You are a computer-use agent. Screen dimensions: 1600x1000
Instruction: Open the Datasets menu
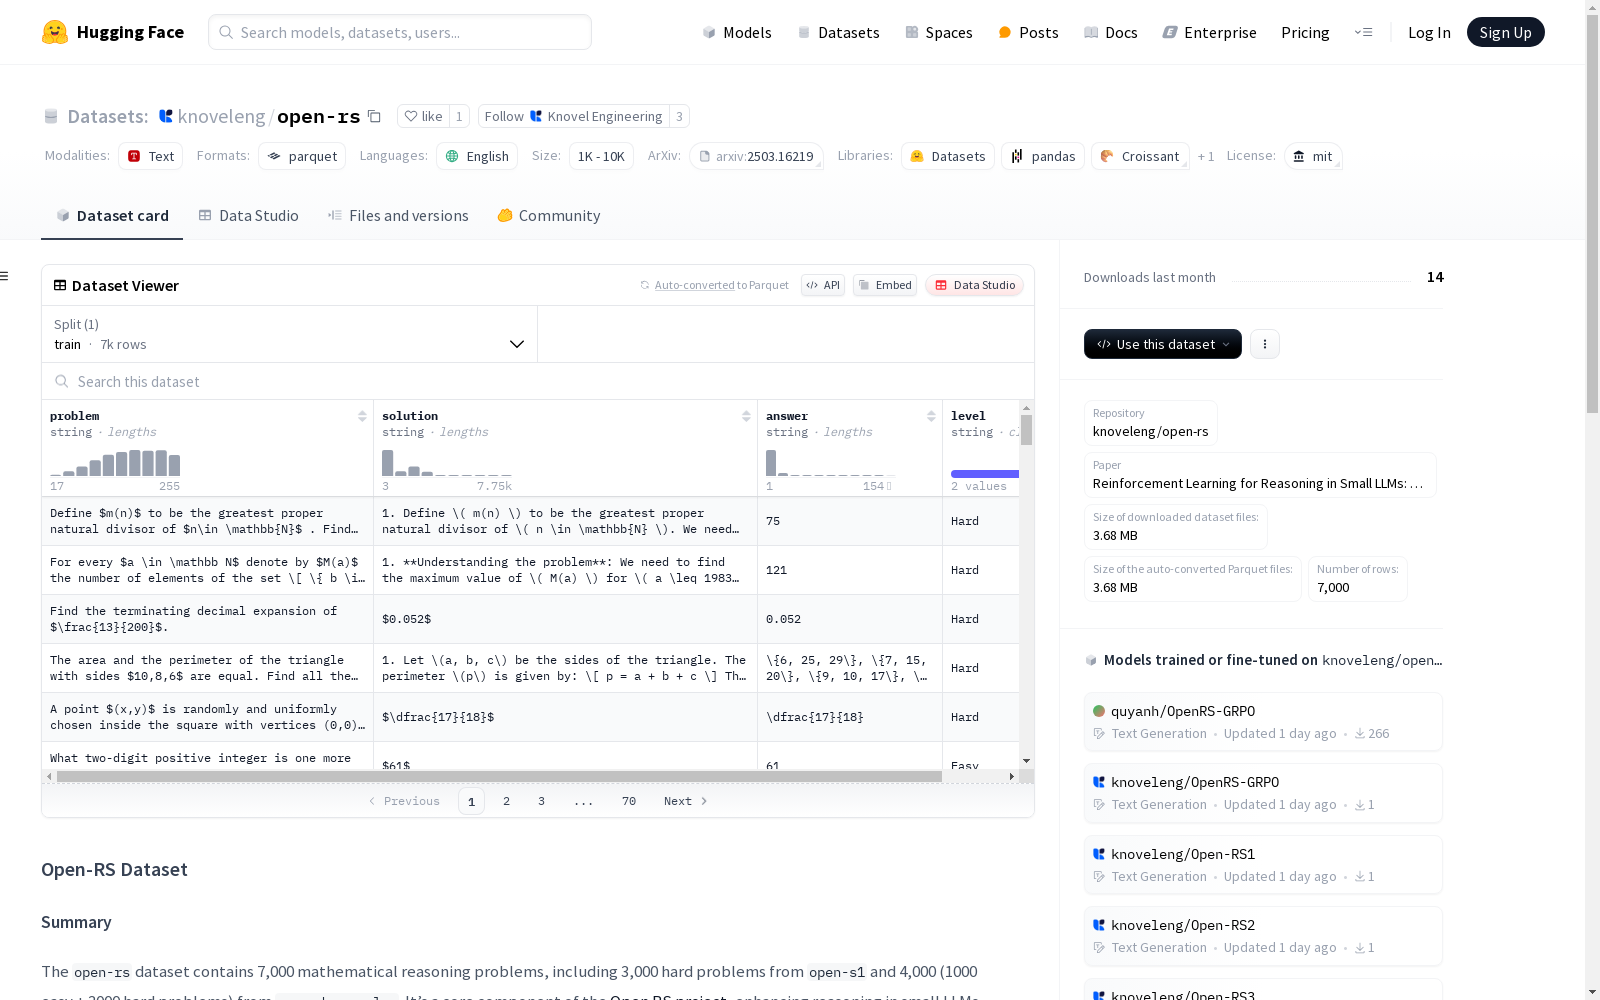(x=838, y=32)
